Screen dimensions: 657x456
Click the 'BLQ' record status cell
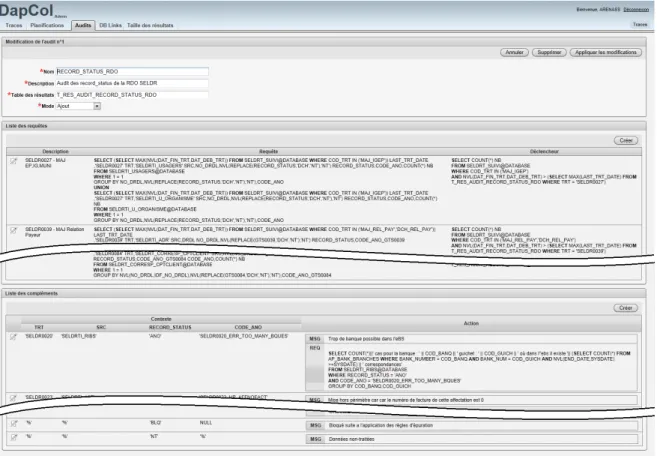click(155, 423)
